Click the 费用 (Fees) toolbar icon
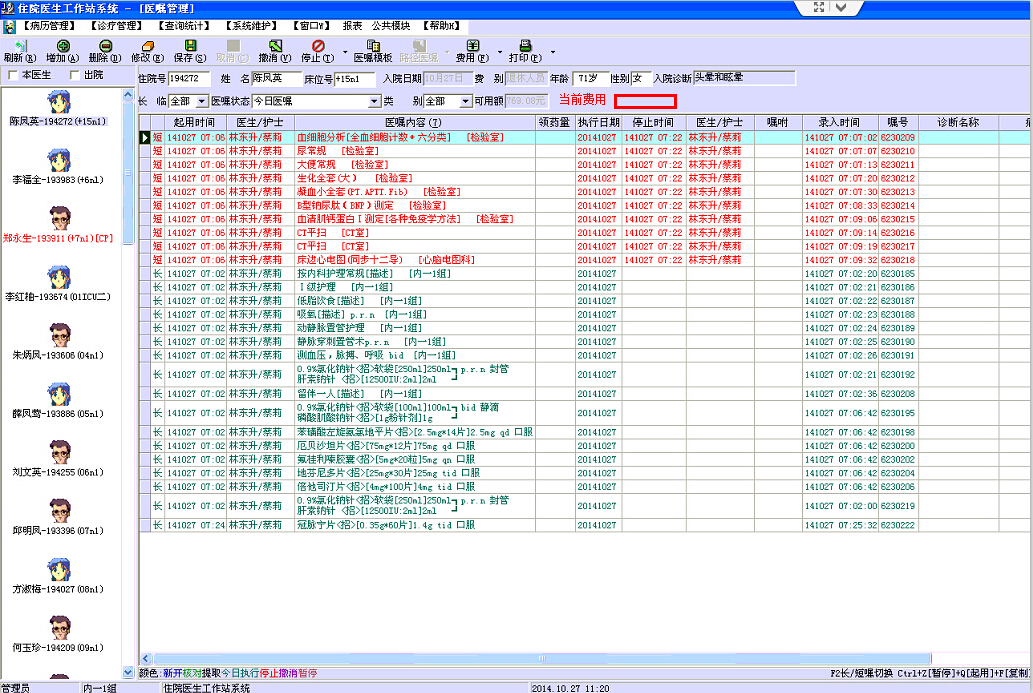 pos(473,45)
